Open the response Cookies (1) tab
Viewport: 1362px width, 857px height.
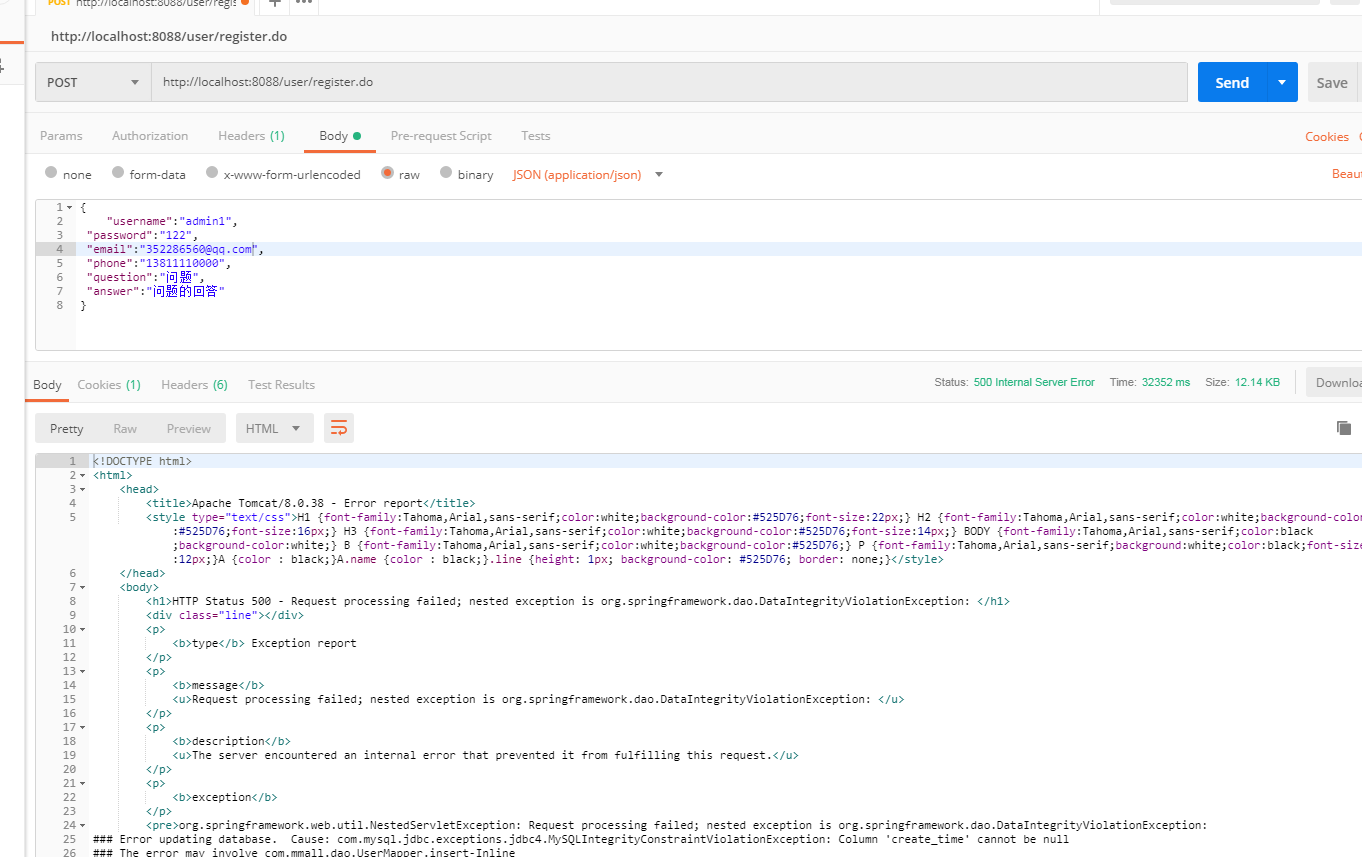click(x=109, y=384)
